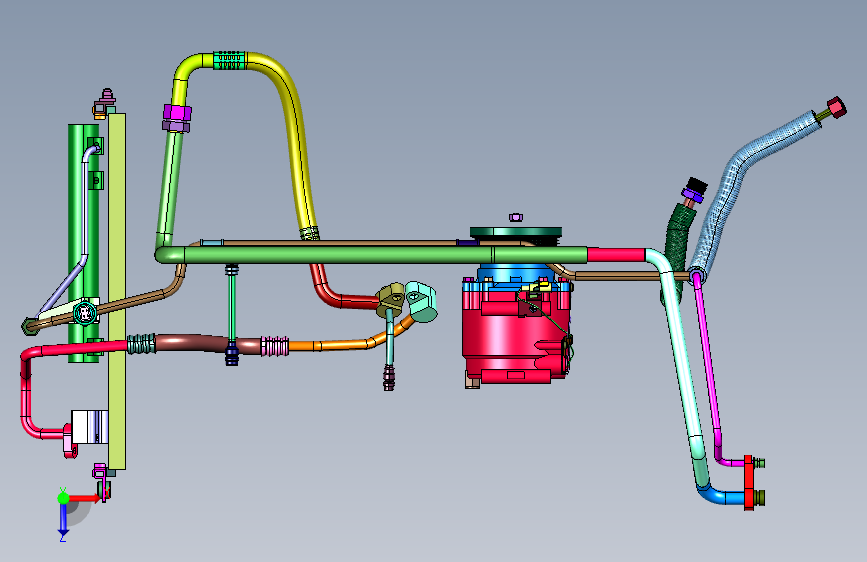The height and width of the screenshot is (562, 867).
Task: Select the round teal valve on tan pipe
Action: pyautogui.click(x=85, y=313)
